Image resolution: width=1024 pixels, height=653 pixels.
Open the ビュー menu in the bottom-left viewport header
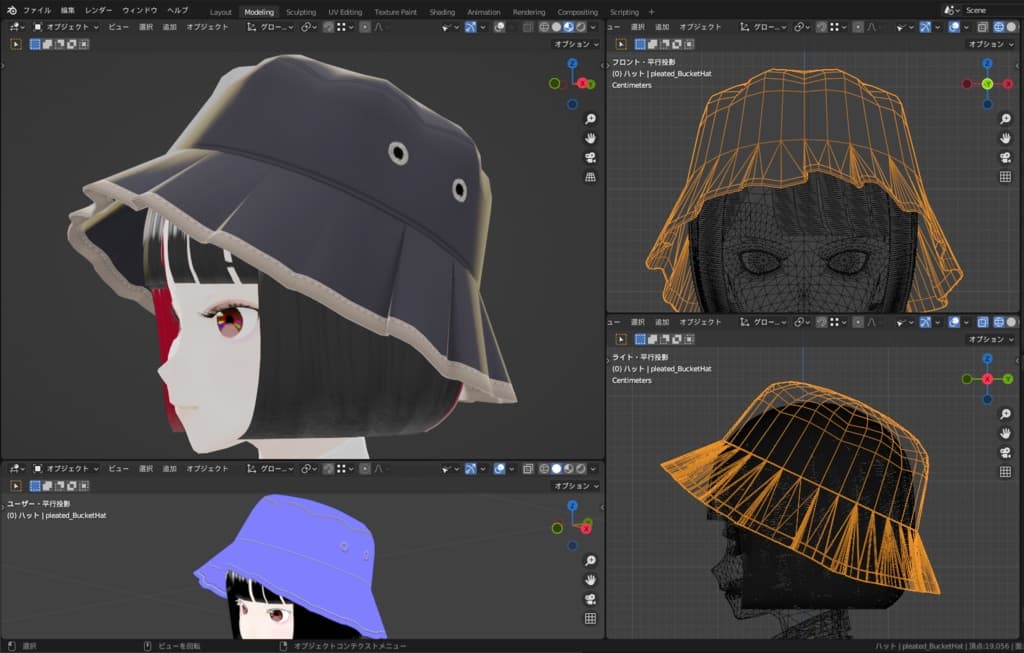tap(118, 468)
